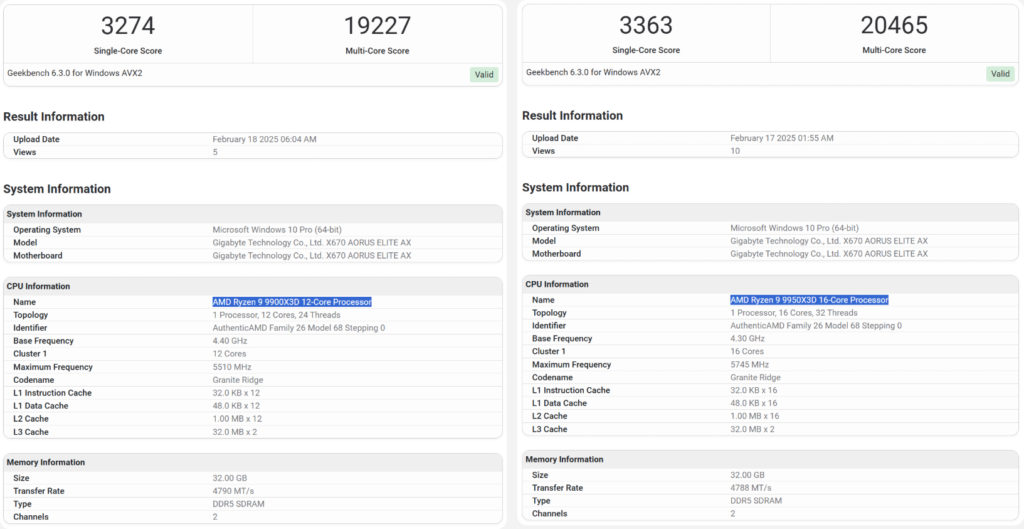Click the views count '5'
1024x529 pixels.
(215, 152)
